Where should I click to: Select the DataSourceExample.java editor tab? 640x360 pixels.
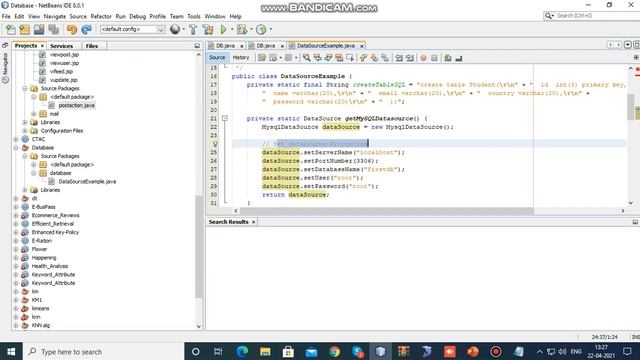point(326,46)
